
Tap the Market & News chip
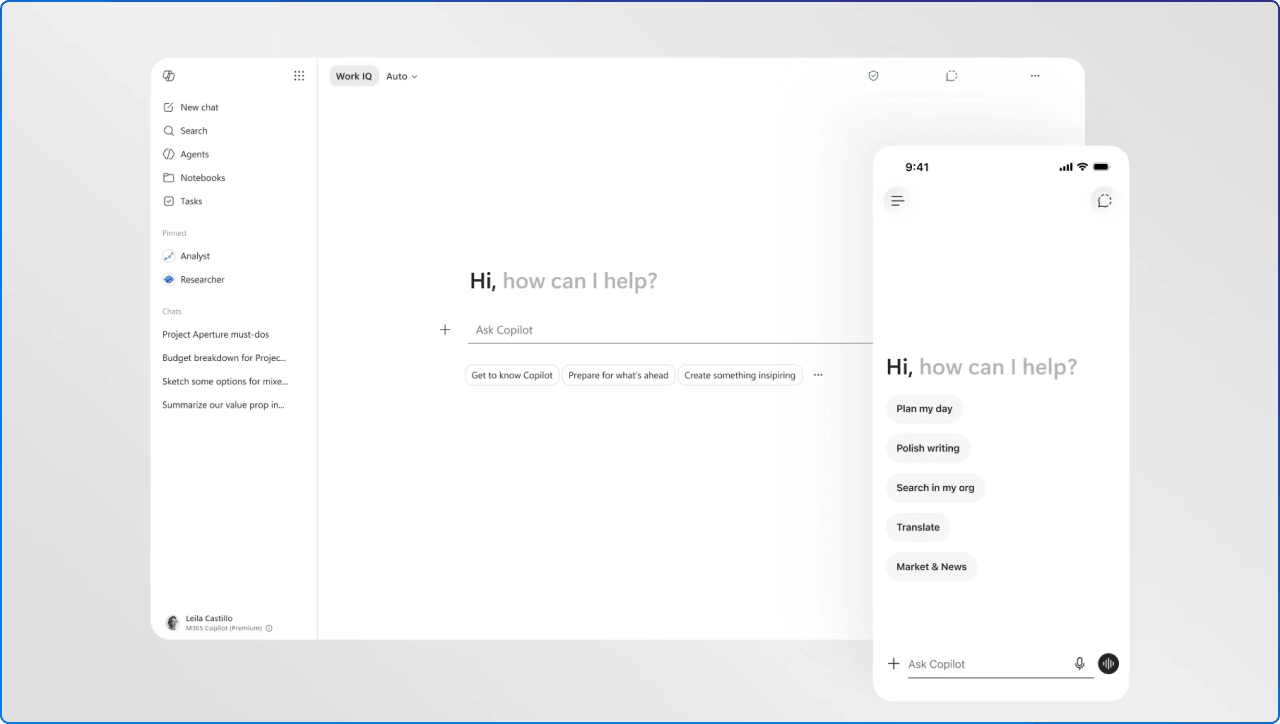[x=931, y=567]
